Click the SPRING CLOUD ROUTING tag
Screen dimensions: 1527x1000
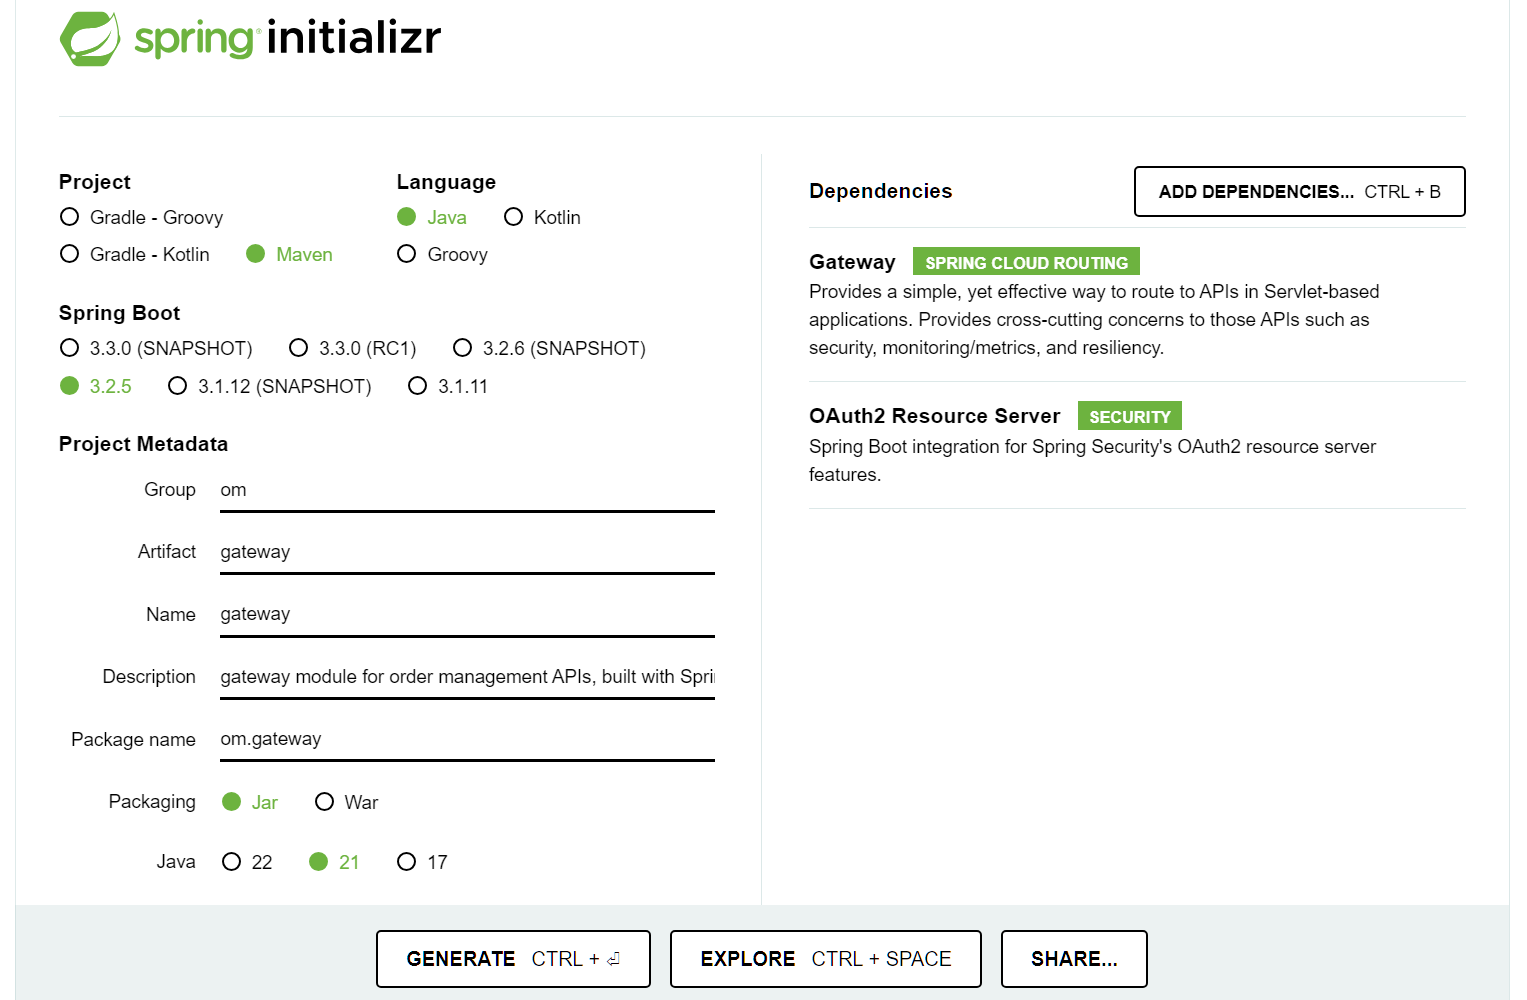coord(1026,262)
